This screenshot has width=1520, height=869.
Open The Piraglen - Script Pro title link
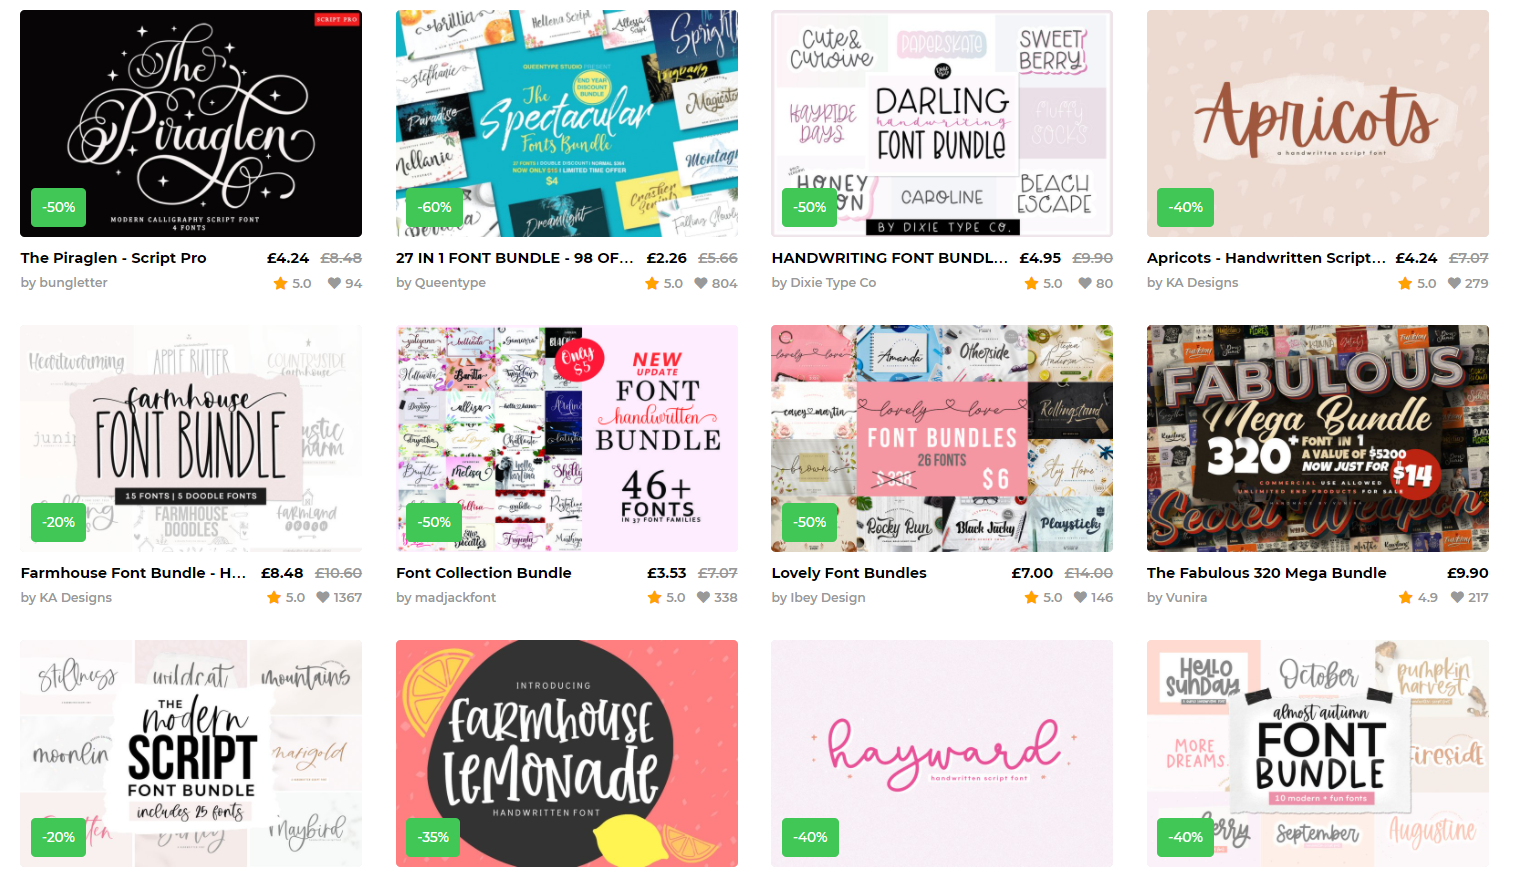tap(113, 258)
